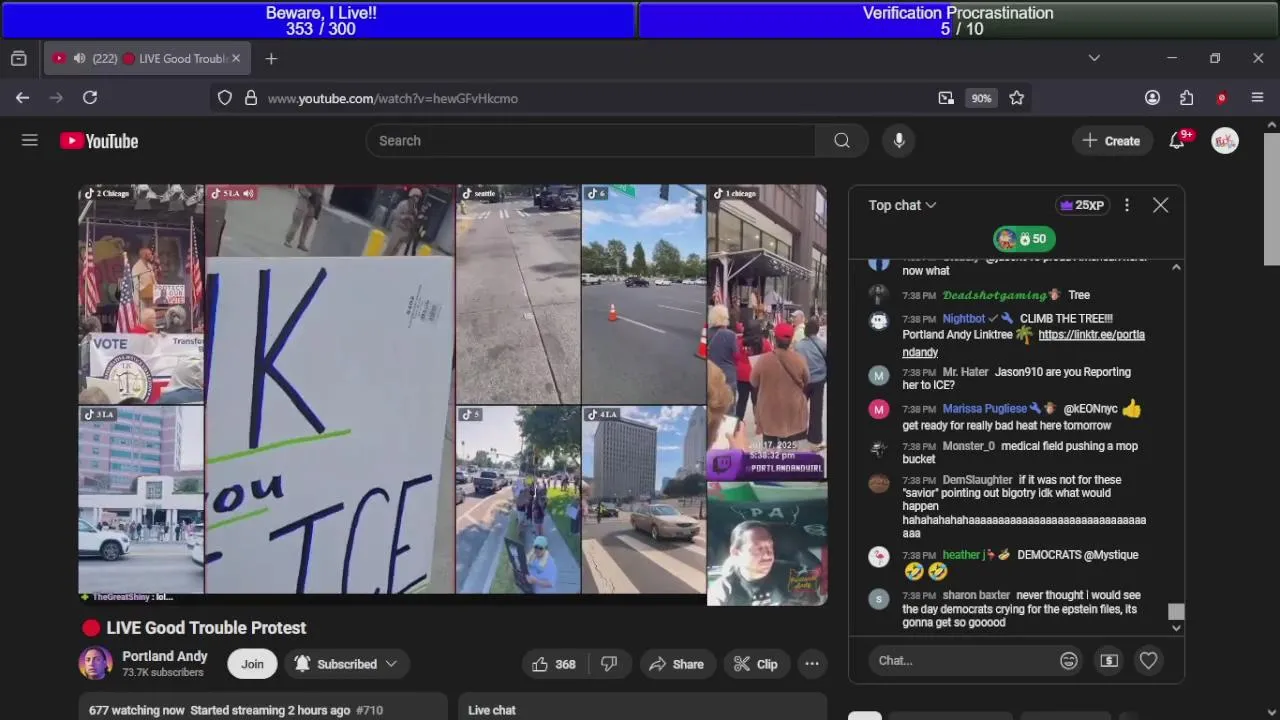The image size is (1280, 720).
Task: Open the Subscribed notification dropdown
Action: tap(347, 664)
